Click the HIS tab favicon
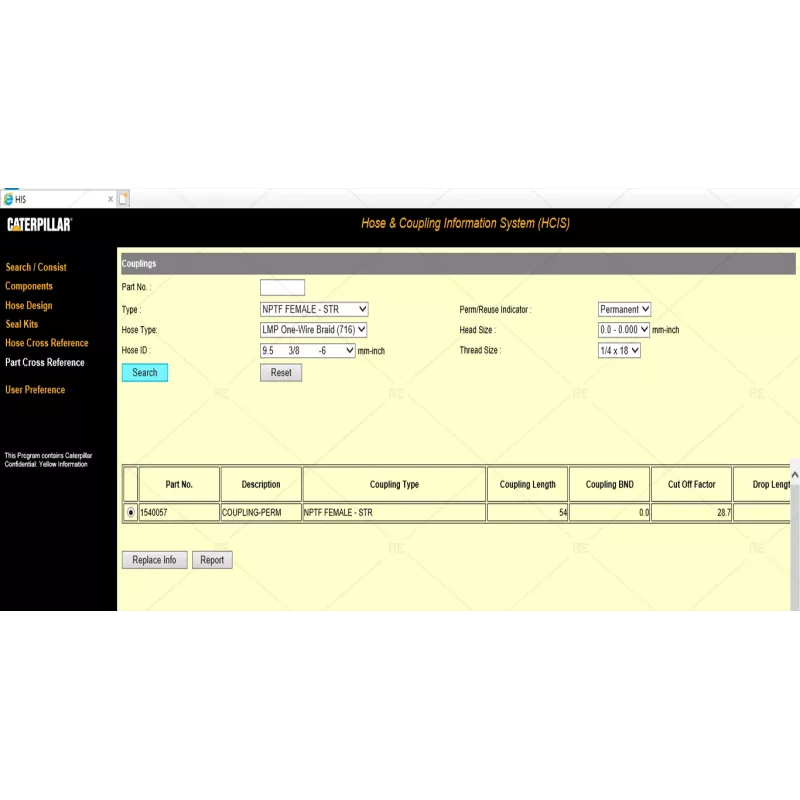800x800 pixels. (x=11, y=198)
